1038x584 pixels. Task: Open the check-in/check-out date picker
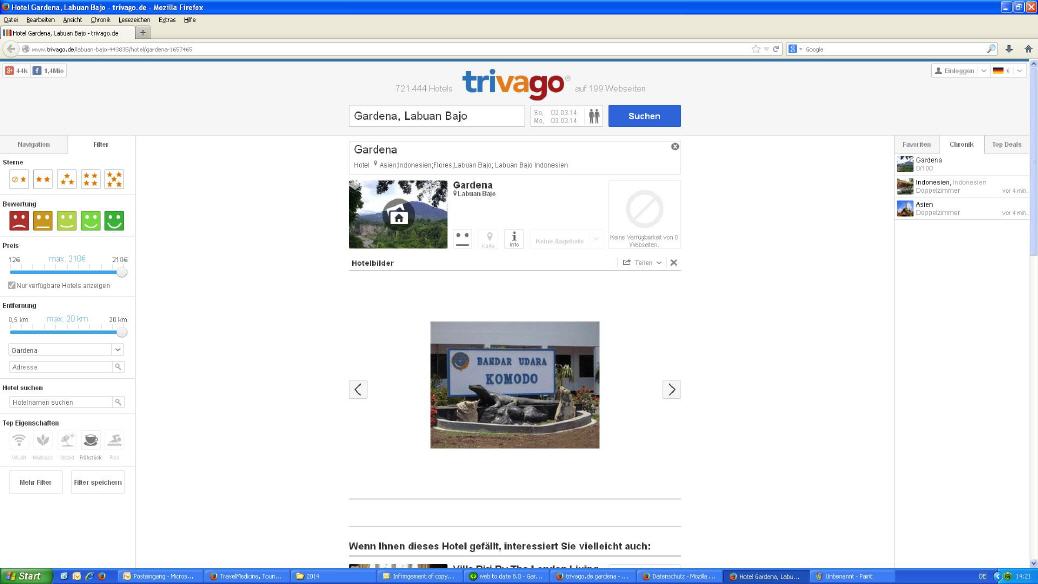[556, 117]
